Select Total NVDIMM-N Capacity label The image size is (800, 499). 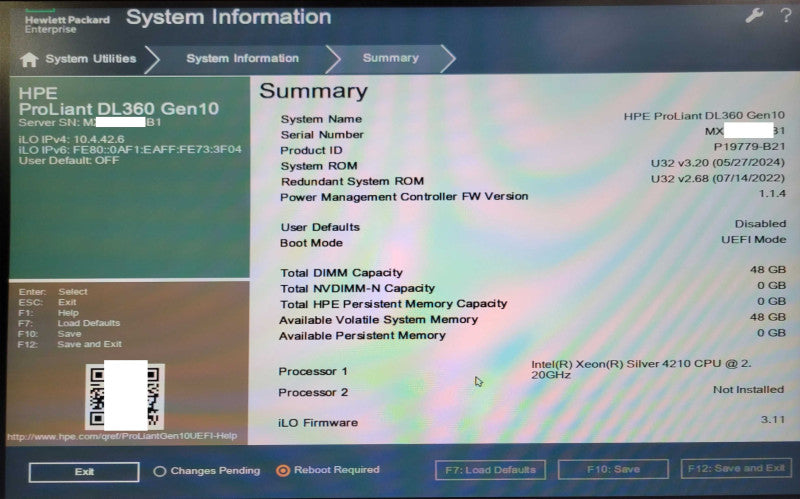coord(357,289)
